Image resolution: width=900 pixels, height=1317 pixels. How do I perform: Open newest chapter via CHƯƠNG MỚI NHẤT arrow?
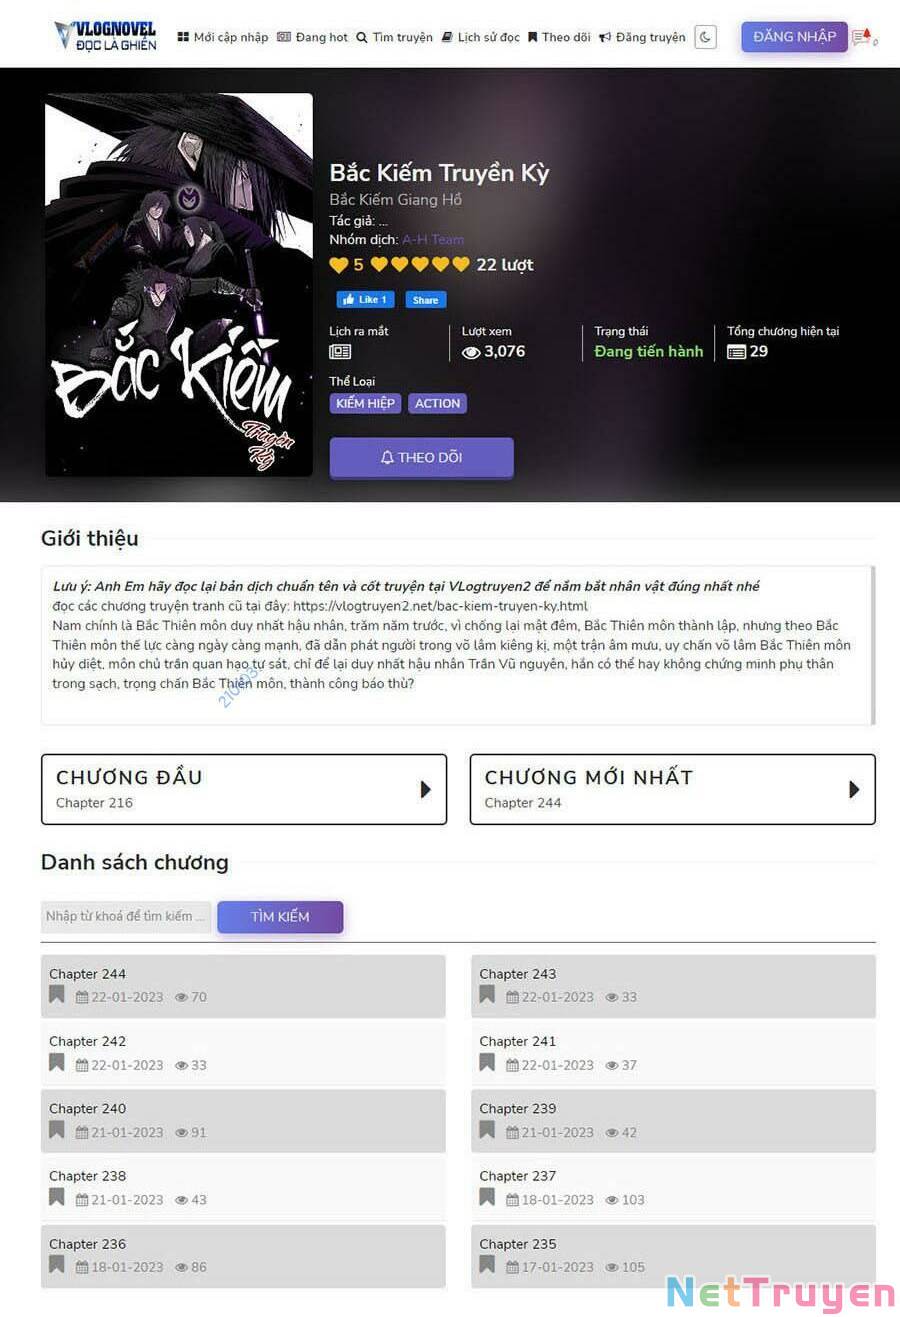(x=854, y=789)
